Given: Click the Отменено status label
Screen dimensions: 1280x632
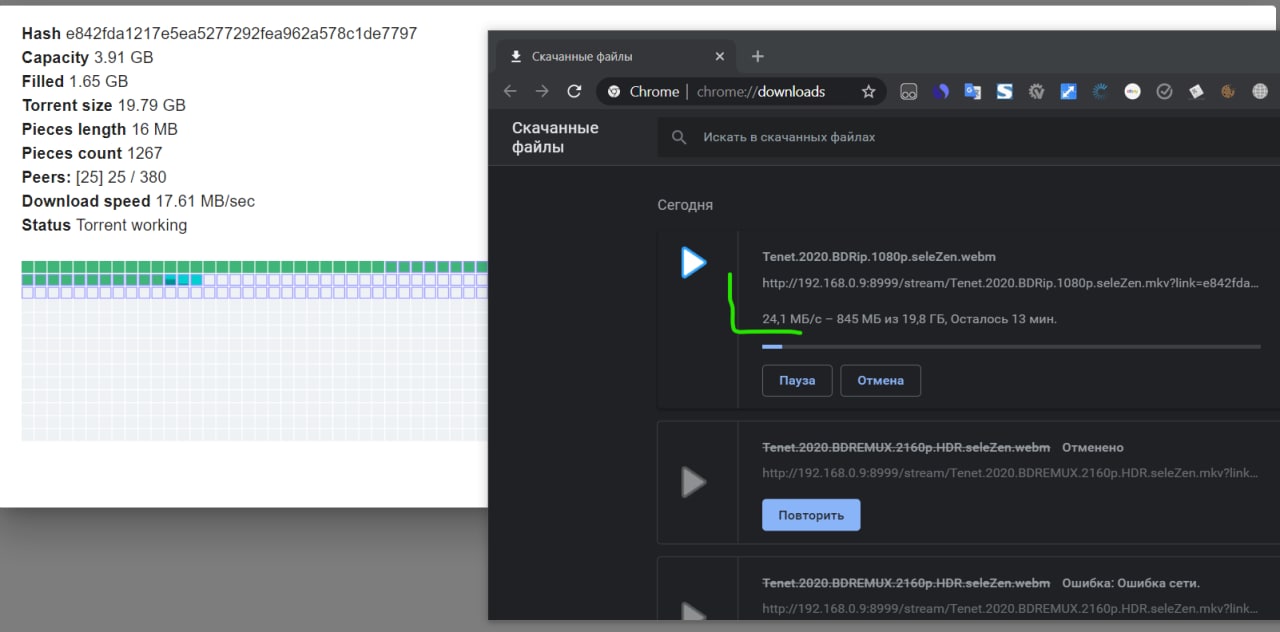Looking at the screenshot, I should coord(1093,447).
